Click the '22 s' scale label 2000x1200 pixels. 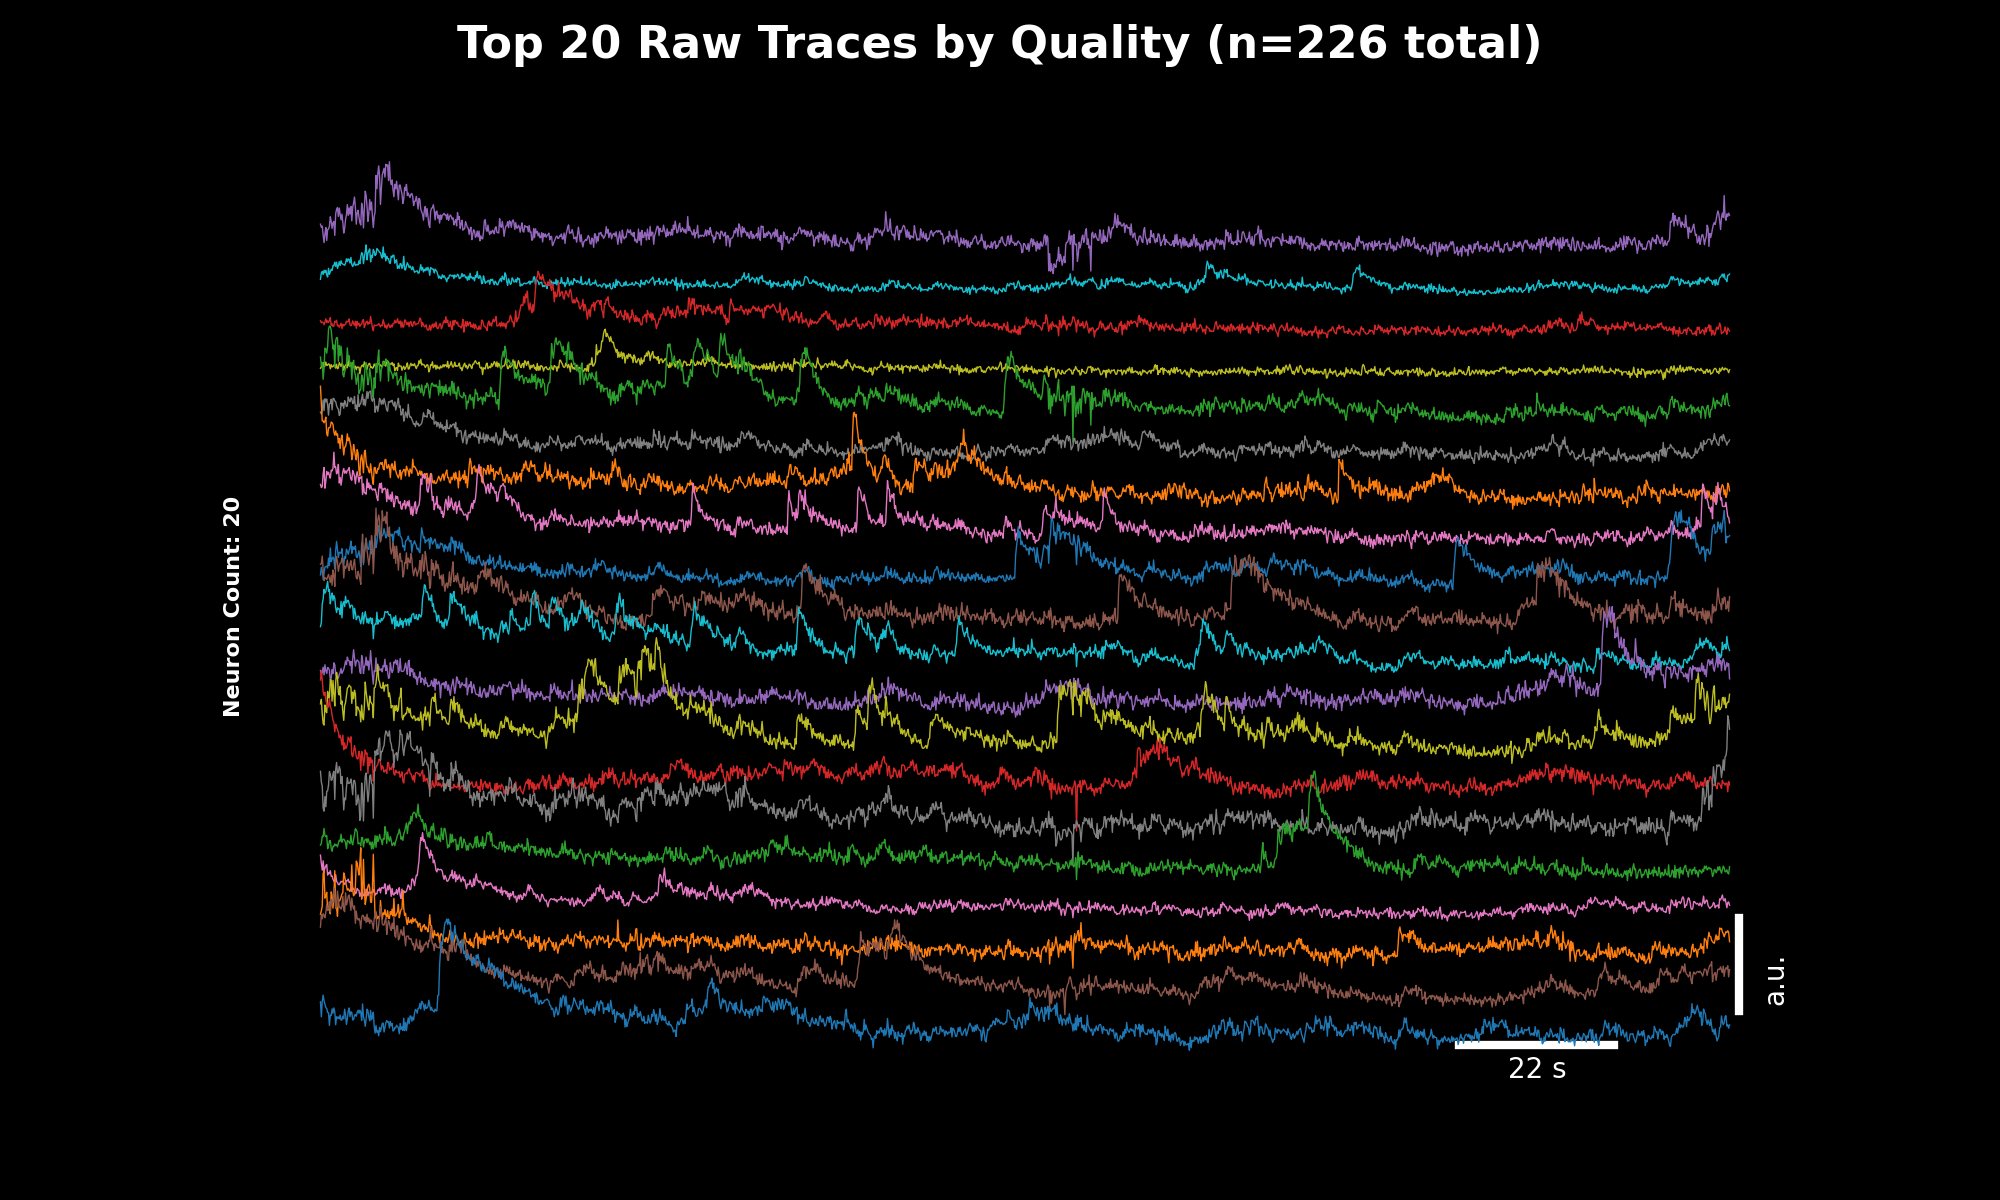click(x=1537, y=1069)
